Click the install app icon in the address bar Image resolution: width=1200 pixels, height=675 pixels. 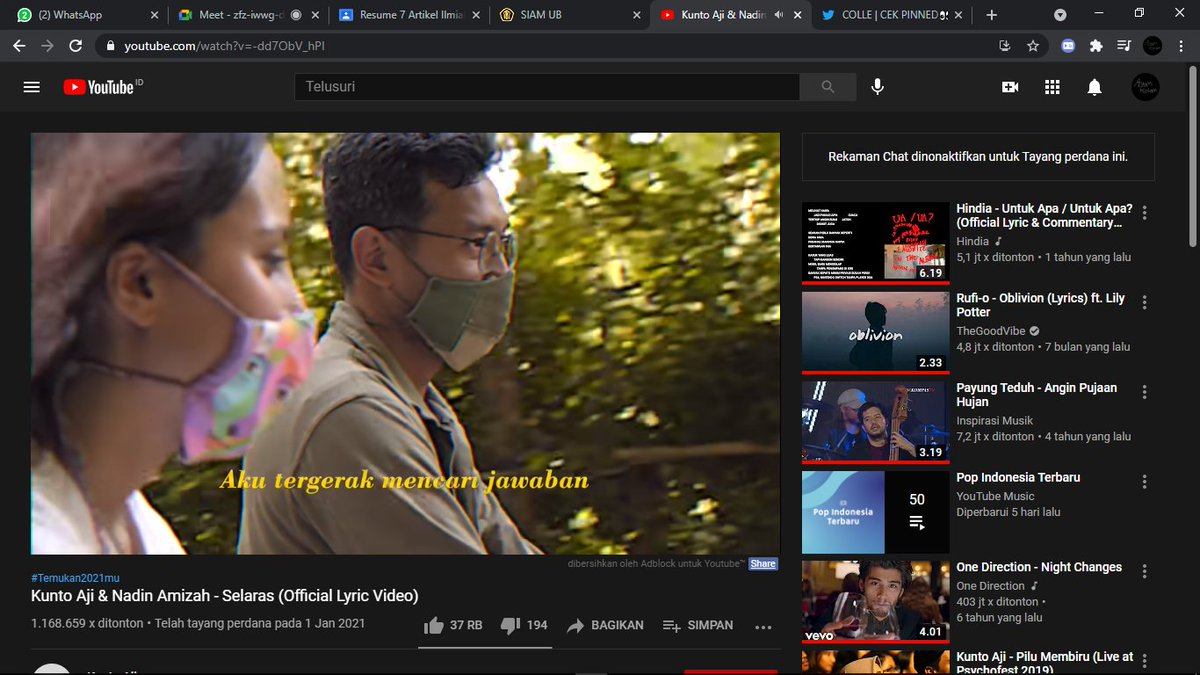click(x=1005, y=46)
